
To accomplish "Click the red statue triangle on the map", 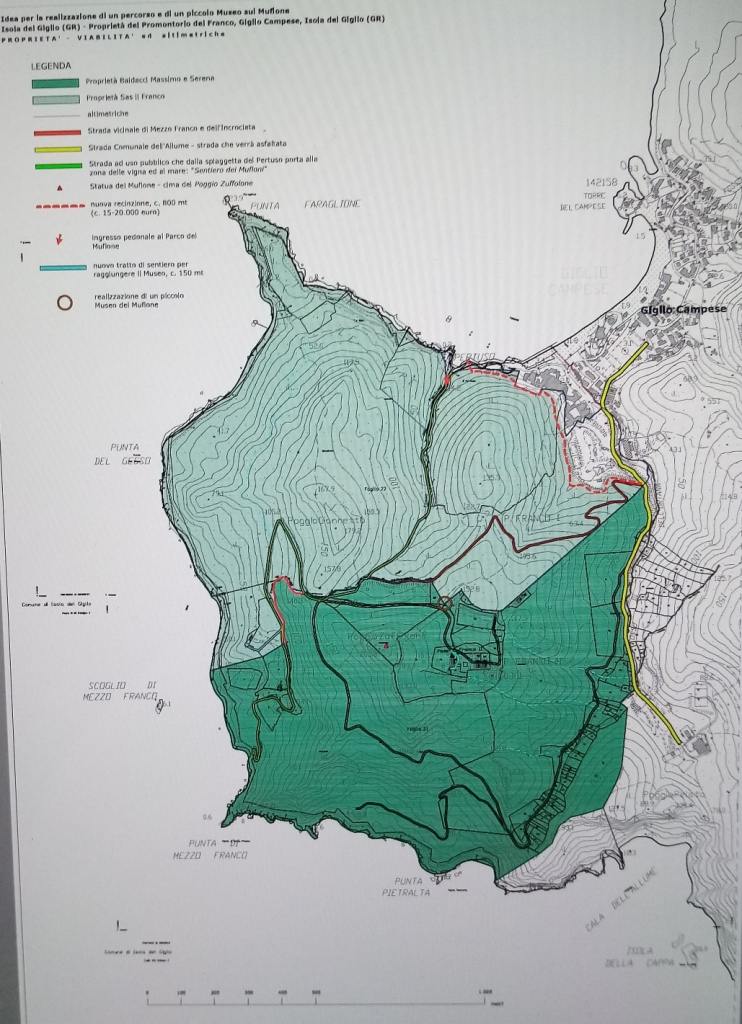I will (386, 645).
